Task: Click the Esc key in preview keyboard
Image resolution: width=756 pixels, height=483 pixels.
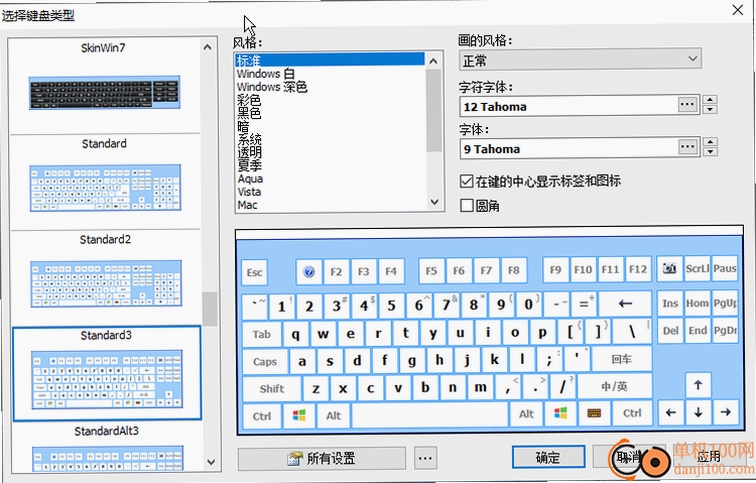Action: pos(254,272)
